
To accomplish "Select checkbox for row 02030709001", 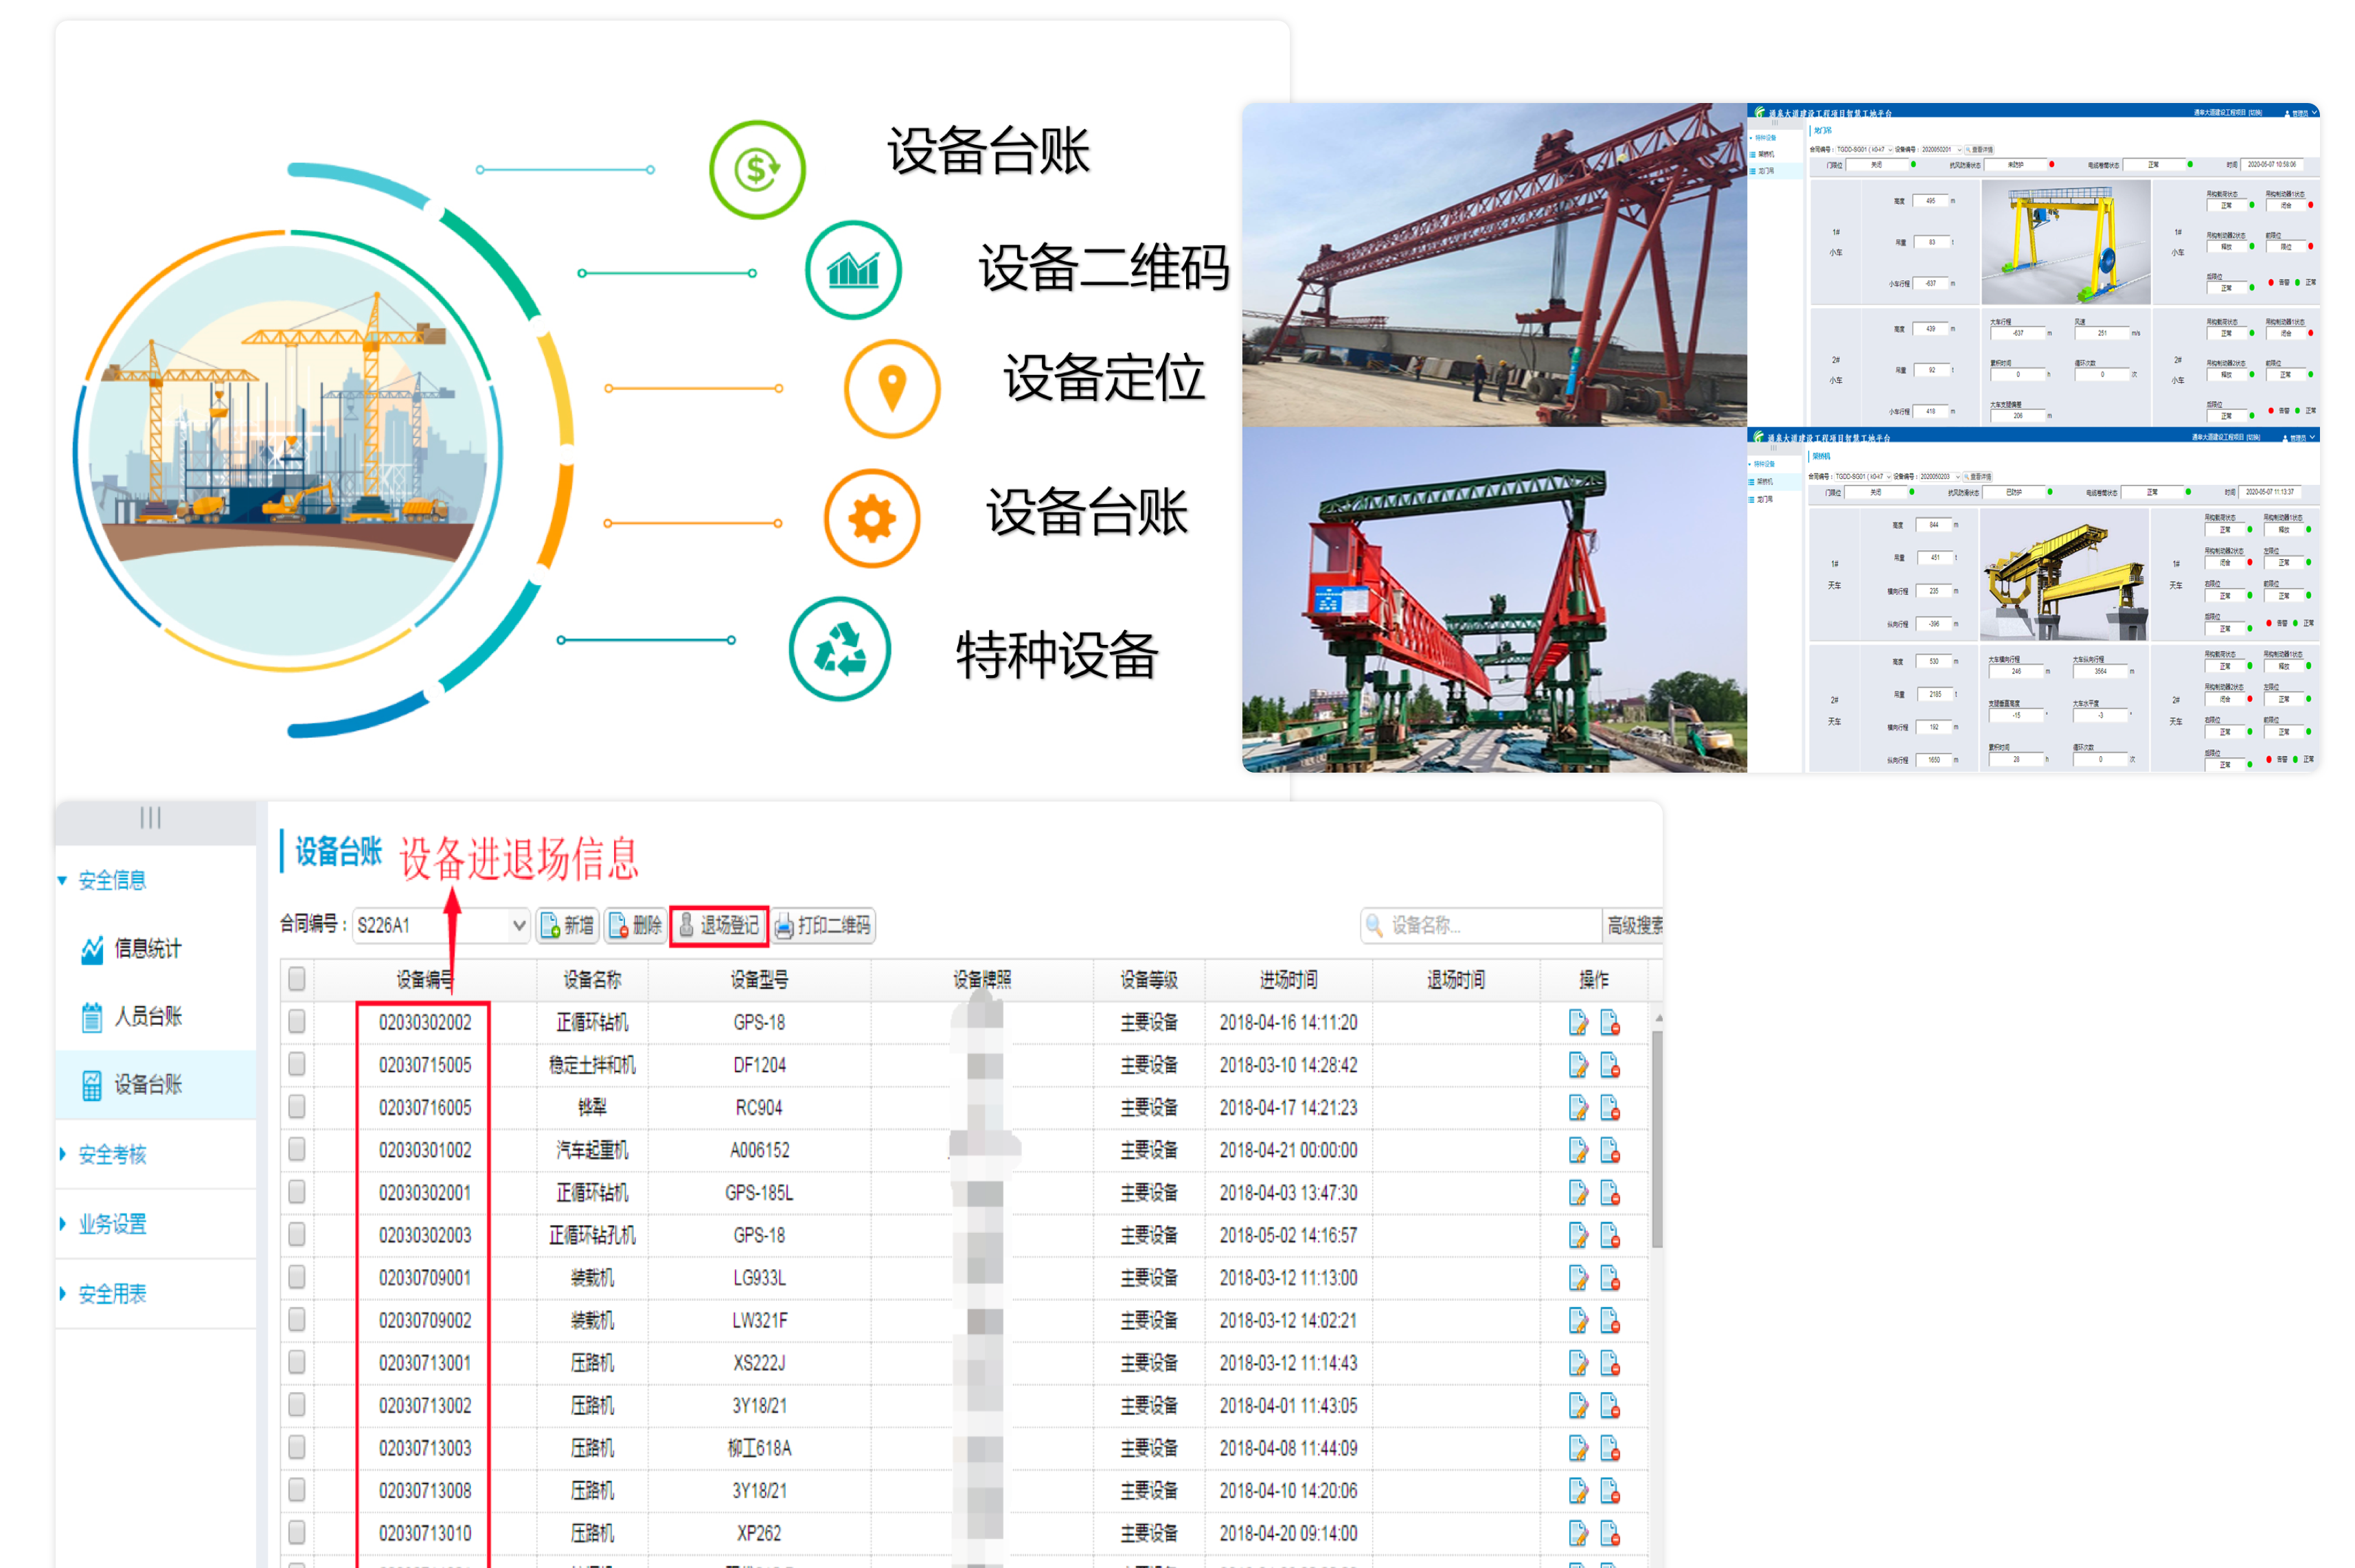I will click(x=297, y=1277).
